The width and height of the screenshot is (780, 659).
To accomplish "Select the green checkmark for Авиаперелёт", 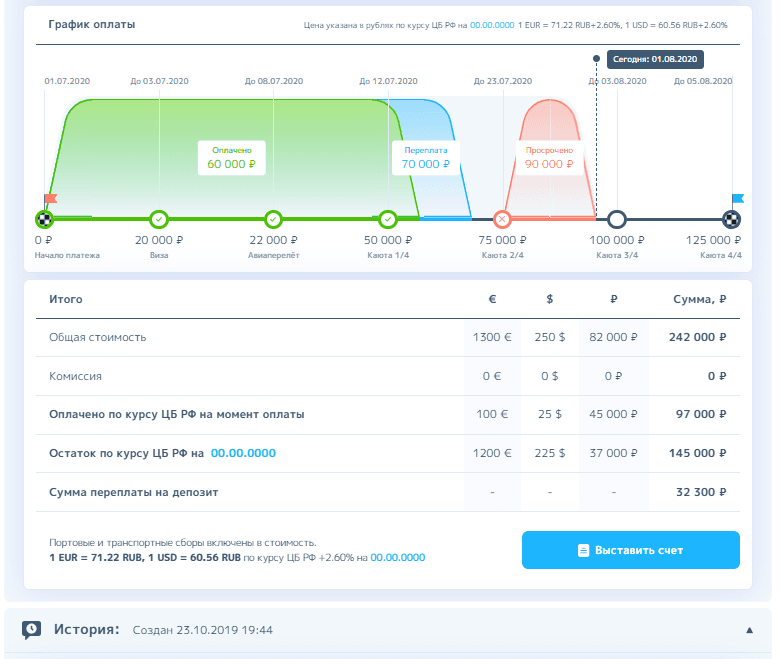I will pyautogui.click(x=273, y=219).
